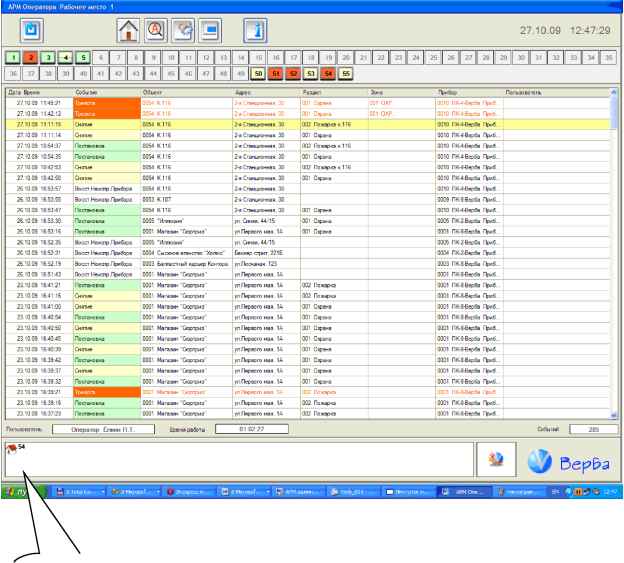Select grey object indicator 36
The width and height of the screenshot is (624, 563).
click(x=13, y=74)
